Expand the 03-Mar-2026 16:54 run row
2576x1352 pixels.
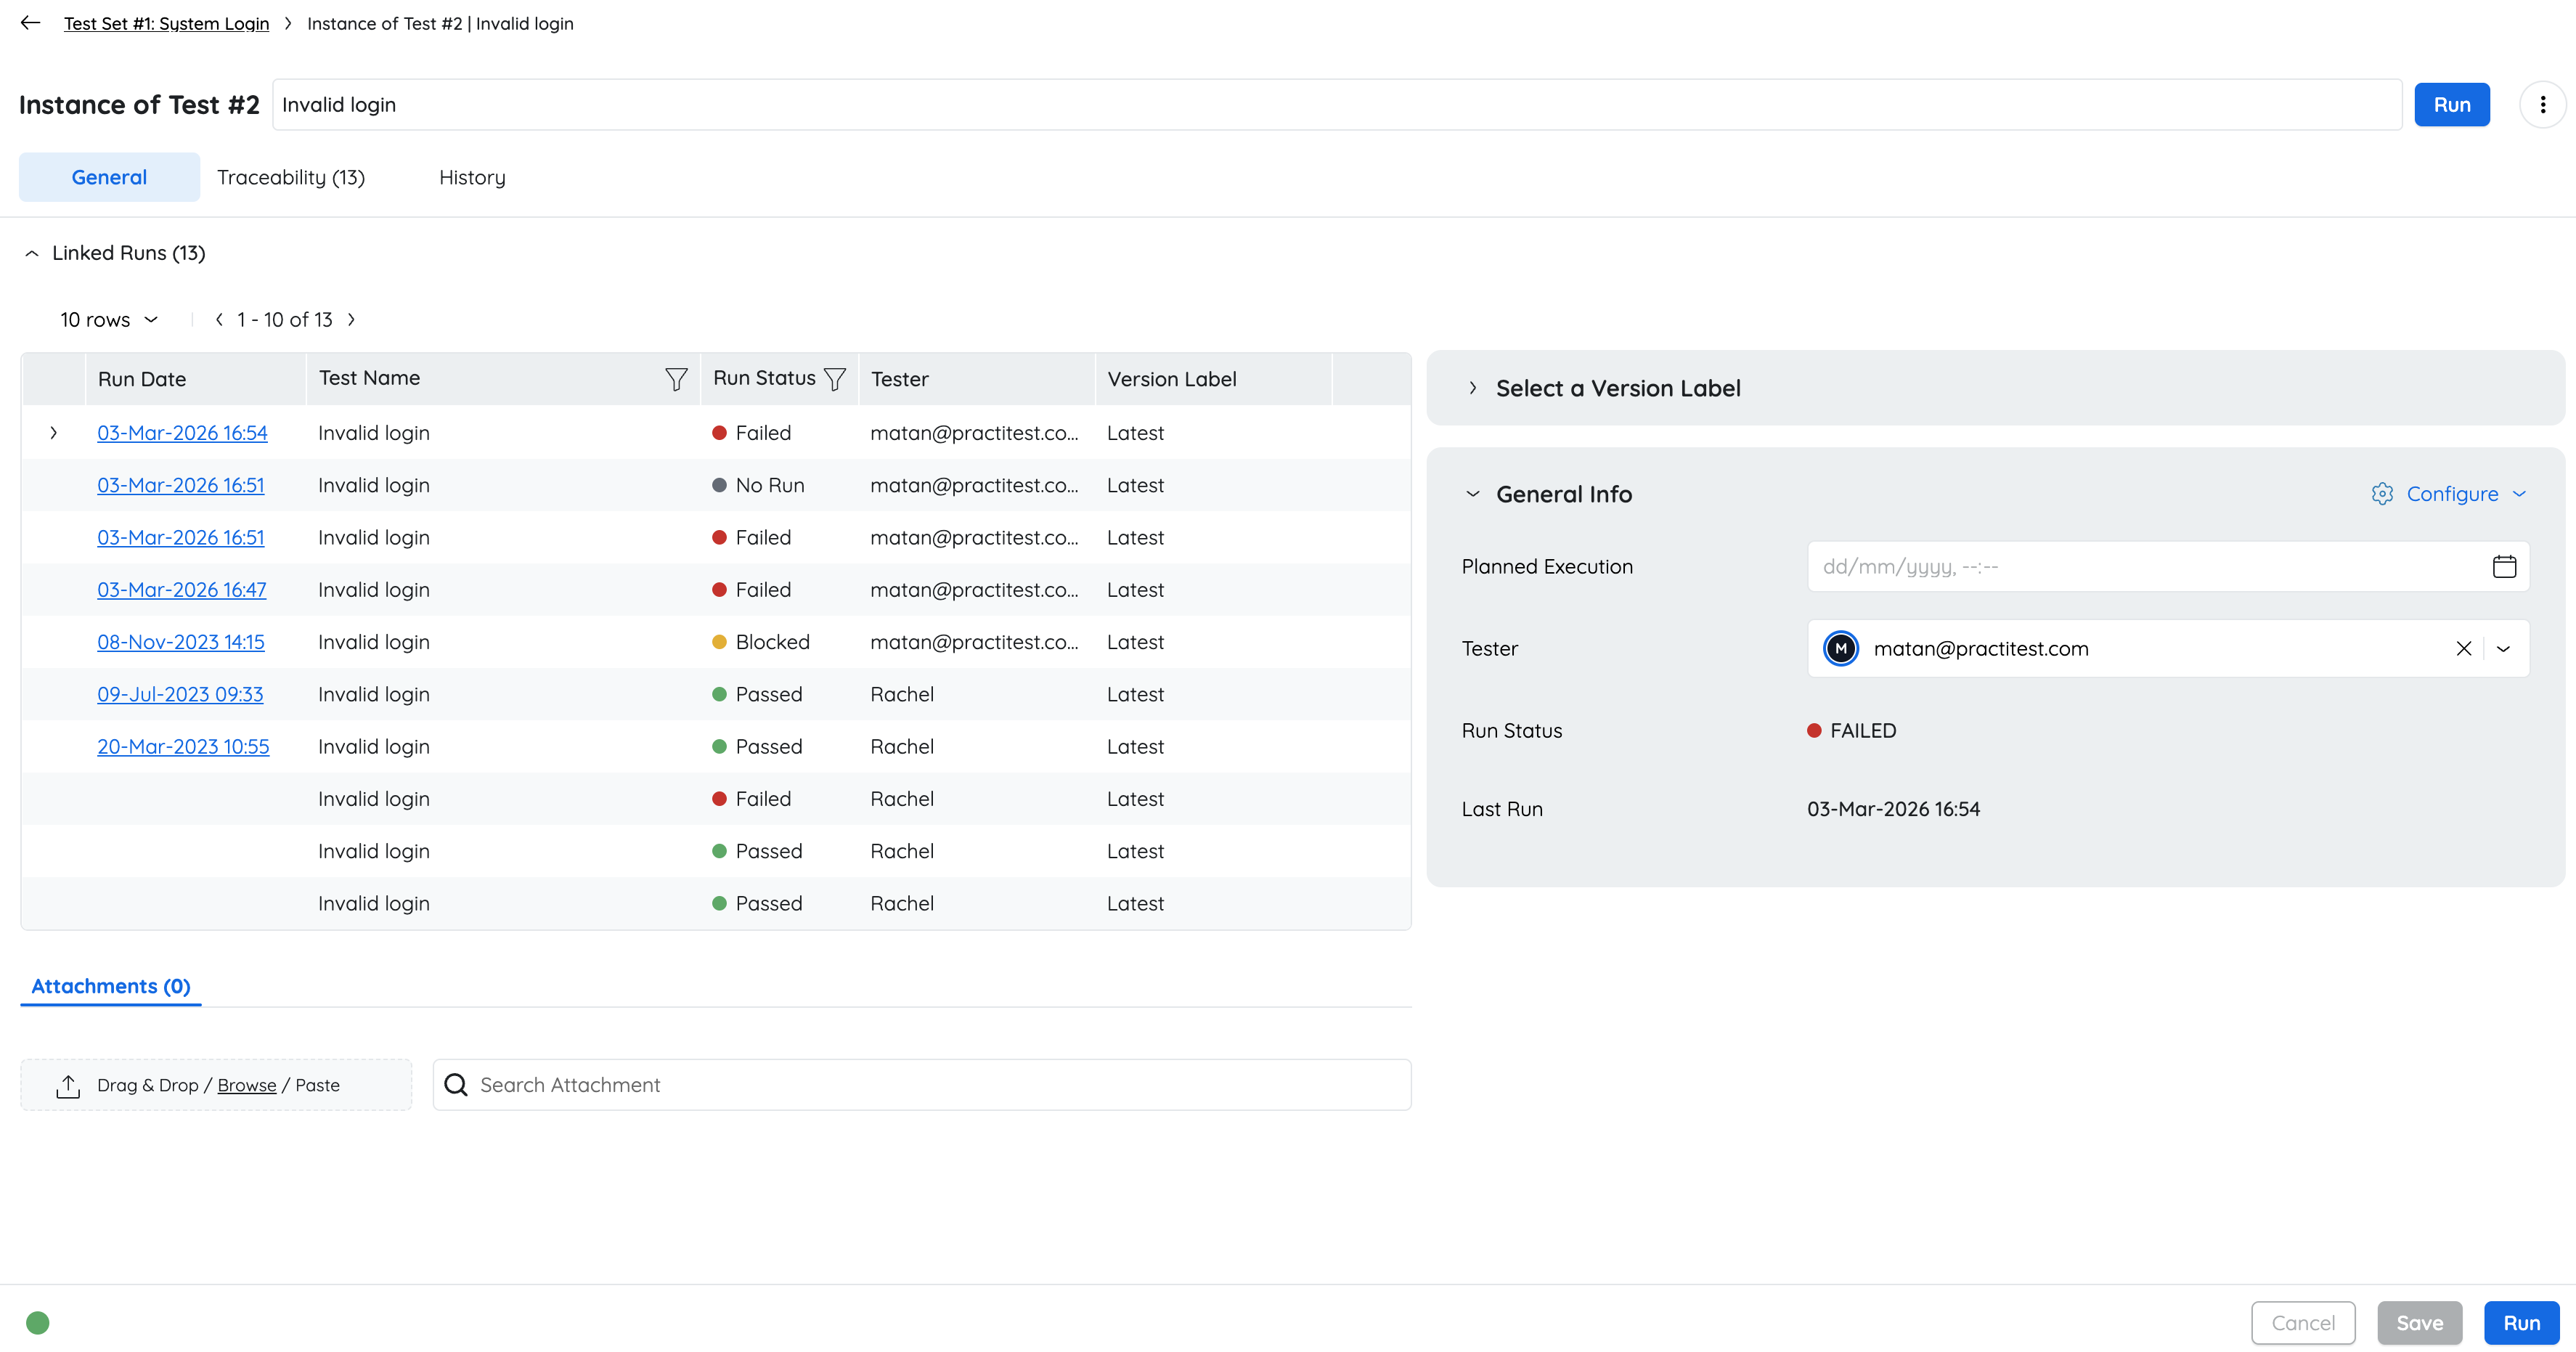click(x=54, y=433)
